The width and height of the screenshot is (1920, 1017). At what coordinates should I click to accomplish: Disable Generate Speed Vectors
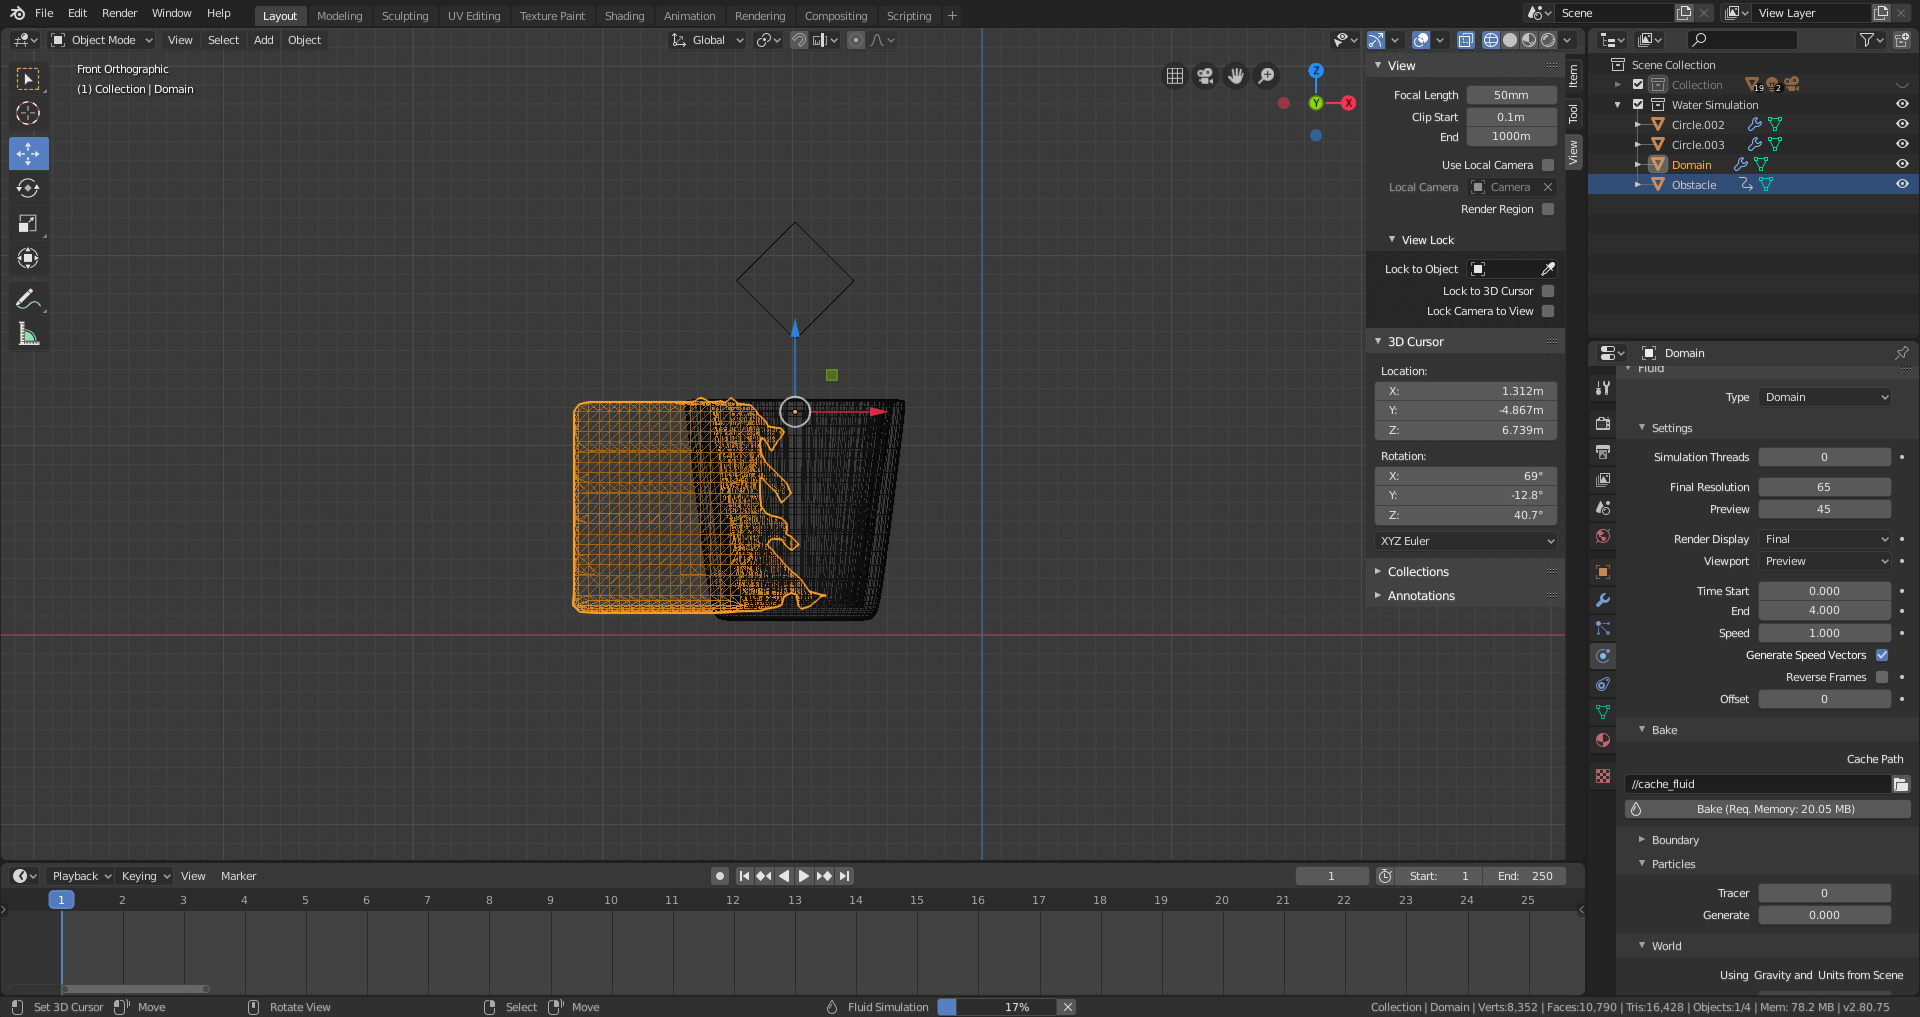1882,655
